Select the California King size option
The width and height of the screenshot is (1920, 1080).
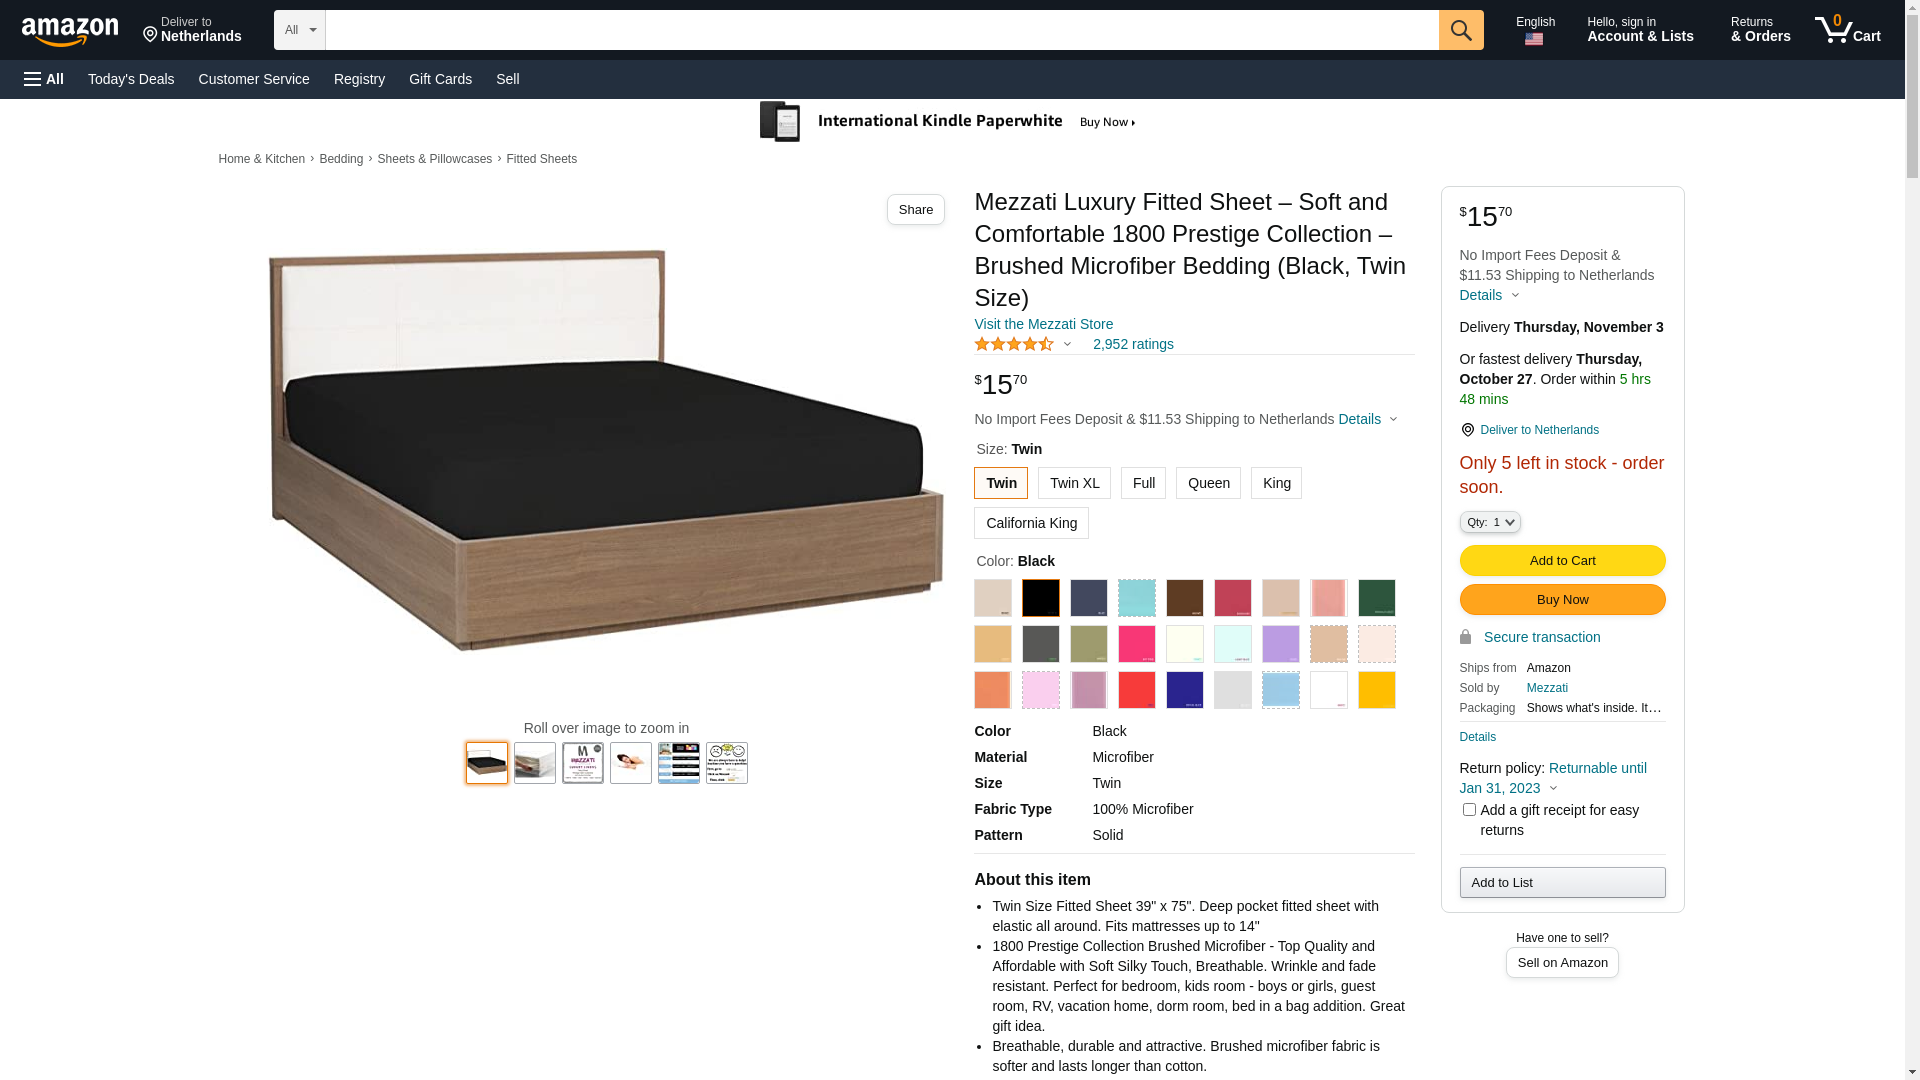[x=1031, y=523]
